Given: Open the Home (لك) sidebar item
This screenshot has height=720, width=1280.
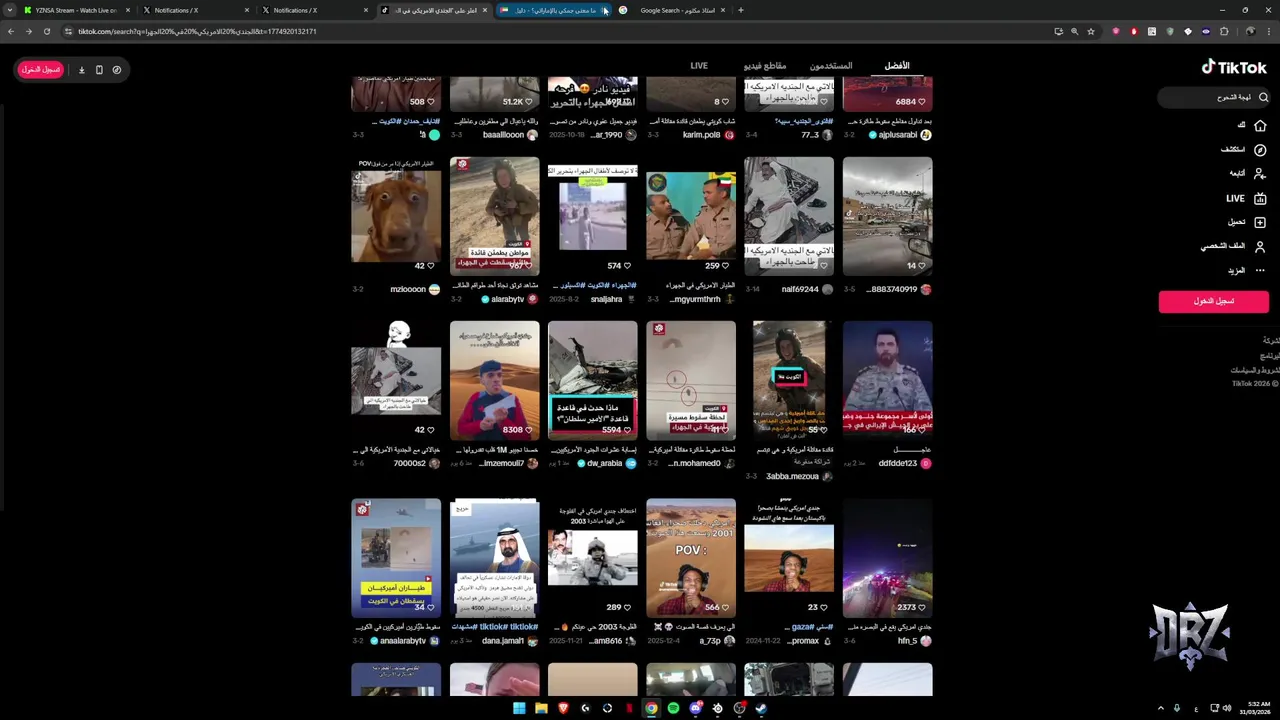Looking at the screenshot, I should (x=1260, y=125).
